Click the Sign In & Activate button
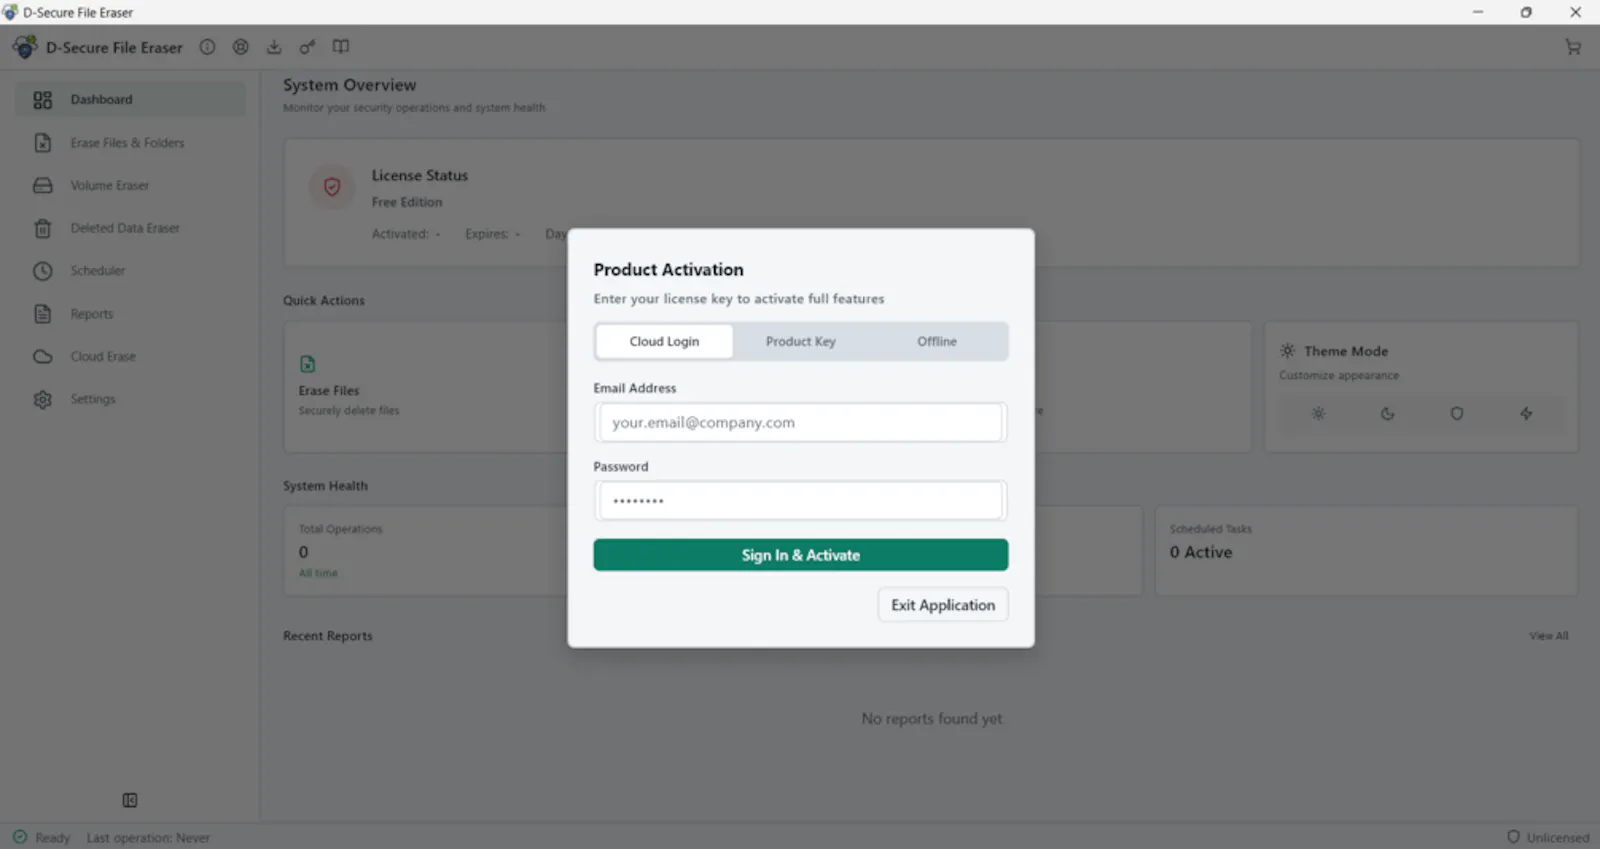The height and width of the screenshot is (849, 1600). tap(801, 555)
